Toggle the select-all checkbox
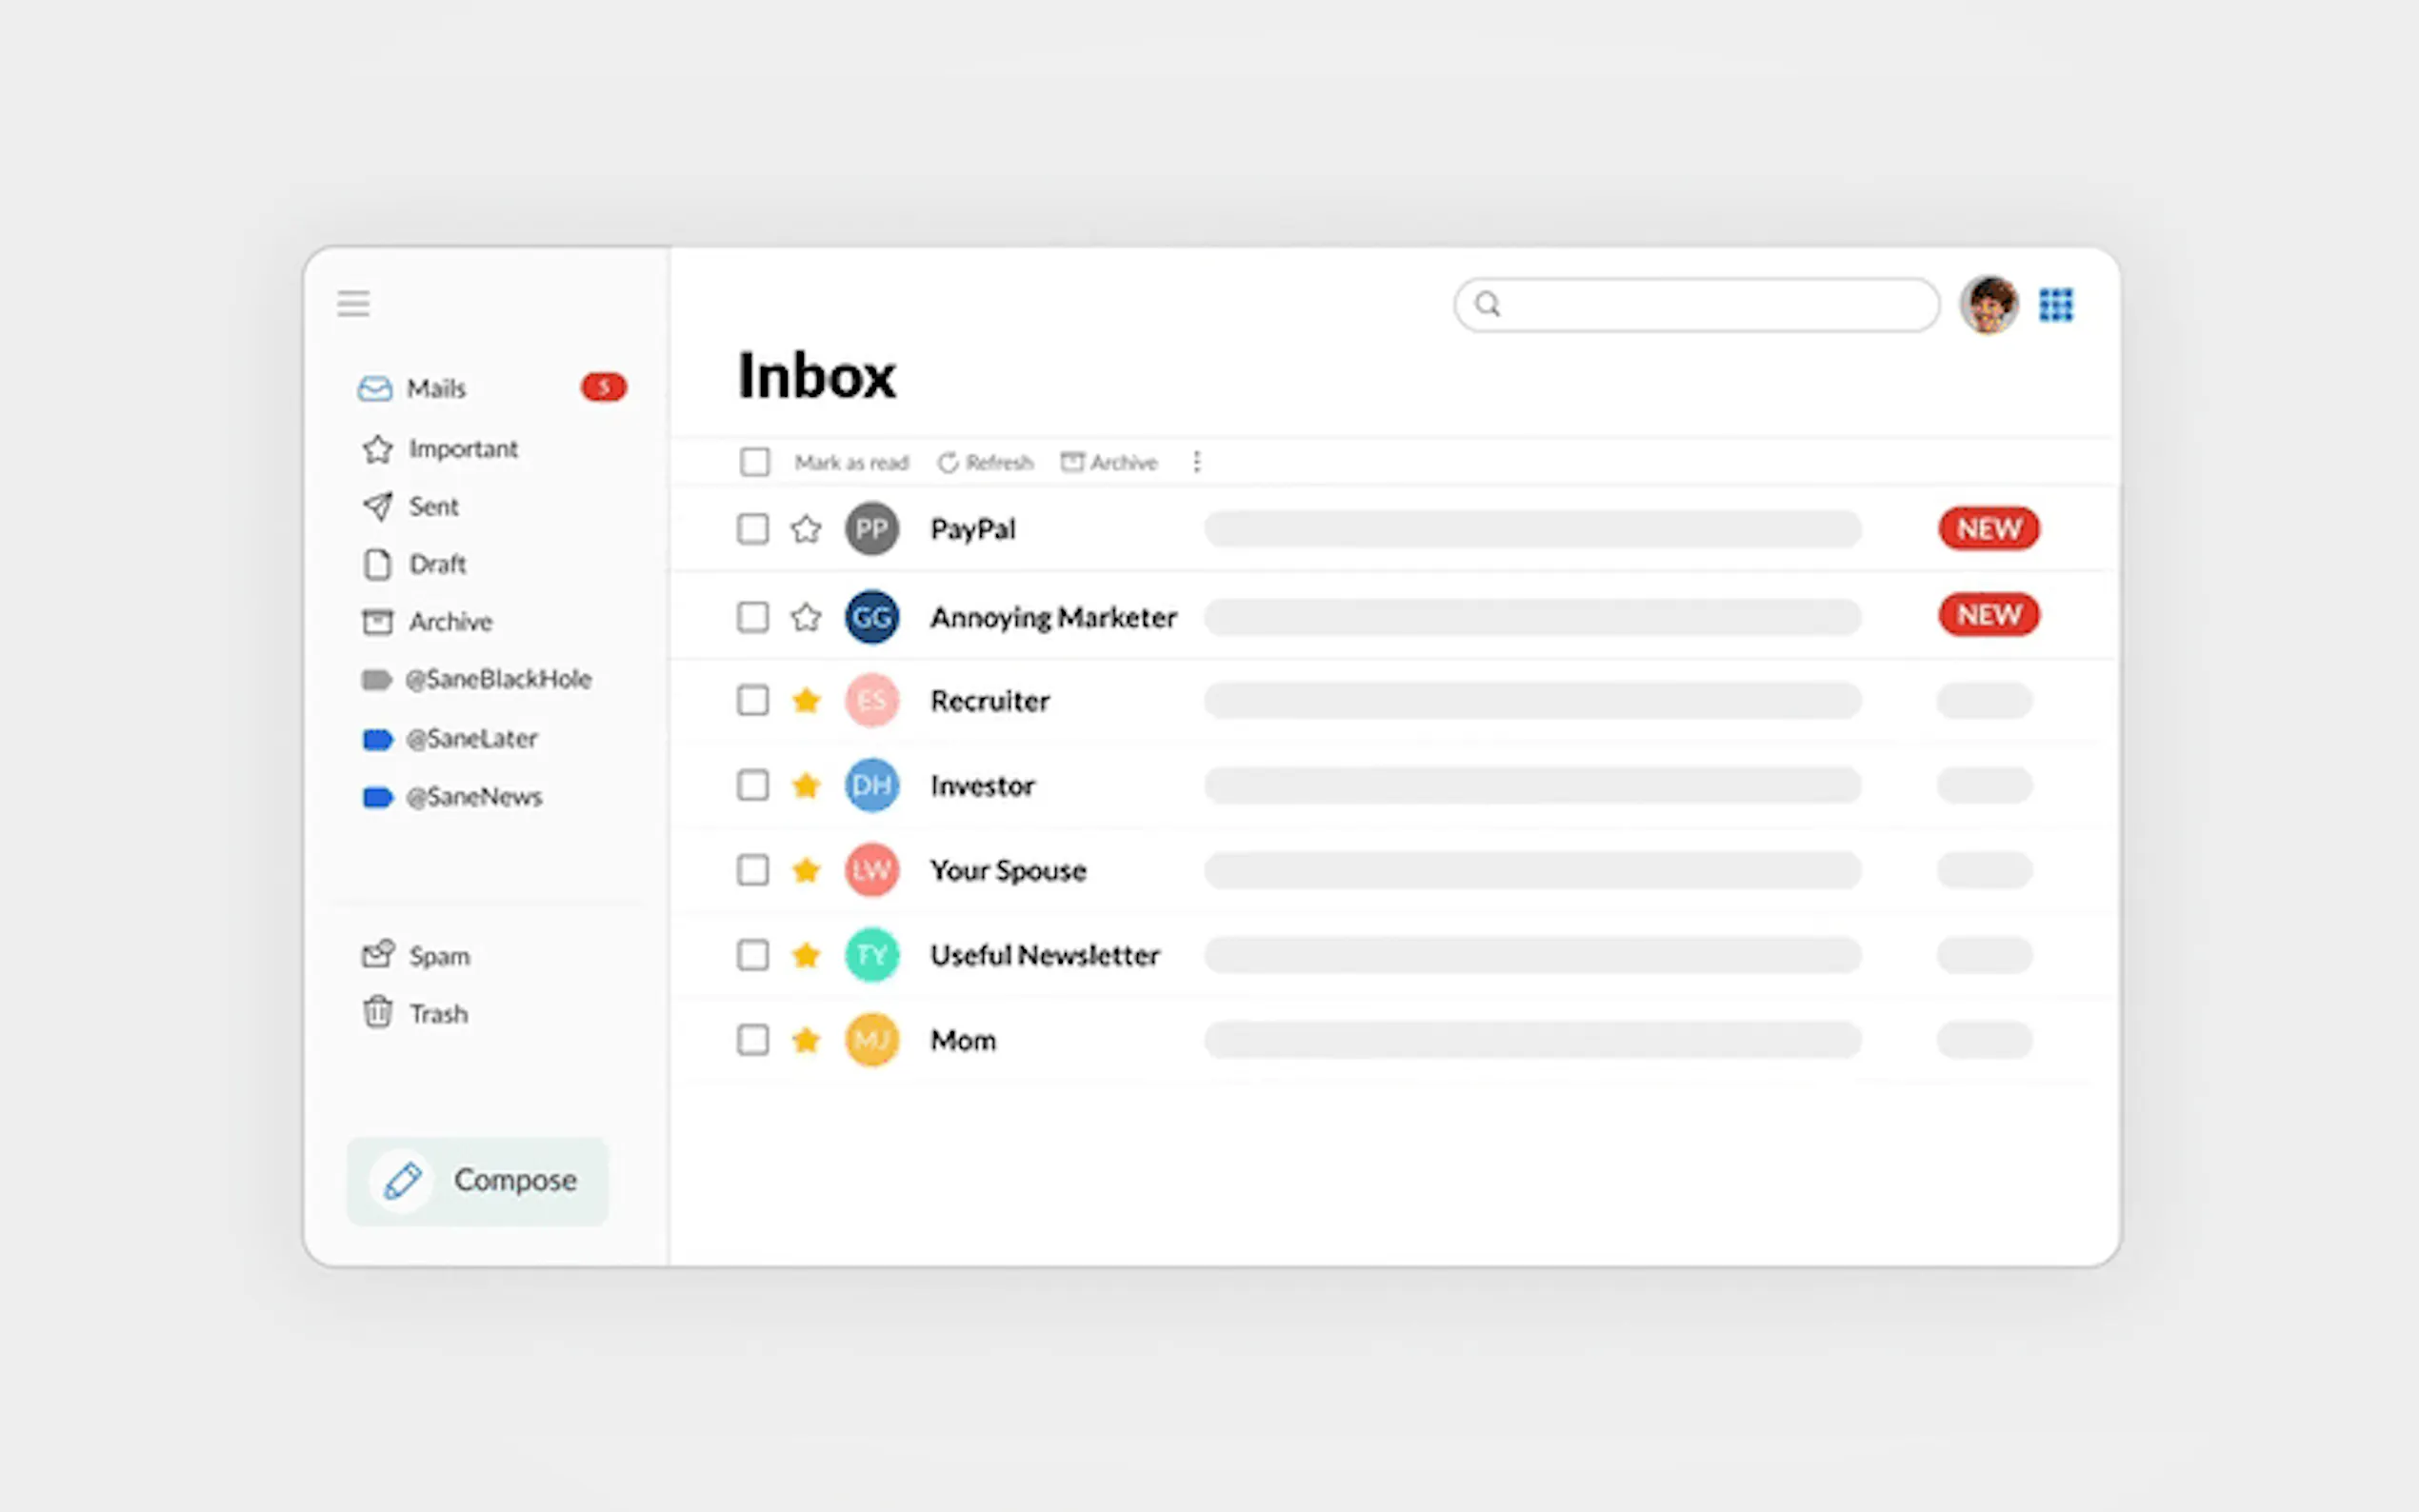Image resolution: width=2419 pixels, height=1512 pixels. [755, 462]
